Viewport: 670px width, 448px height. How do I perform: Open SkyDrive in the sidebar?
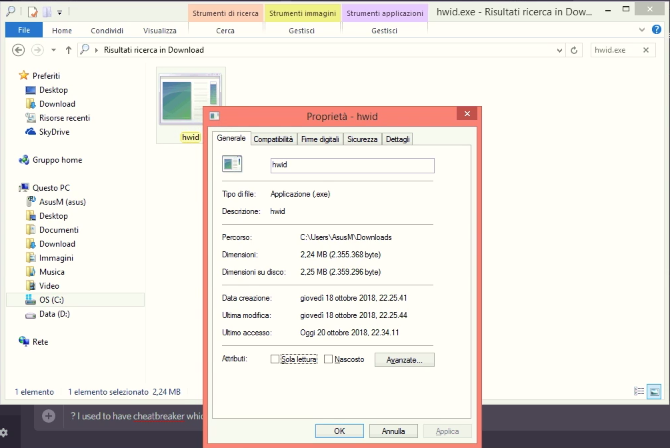[54, 132]
